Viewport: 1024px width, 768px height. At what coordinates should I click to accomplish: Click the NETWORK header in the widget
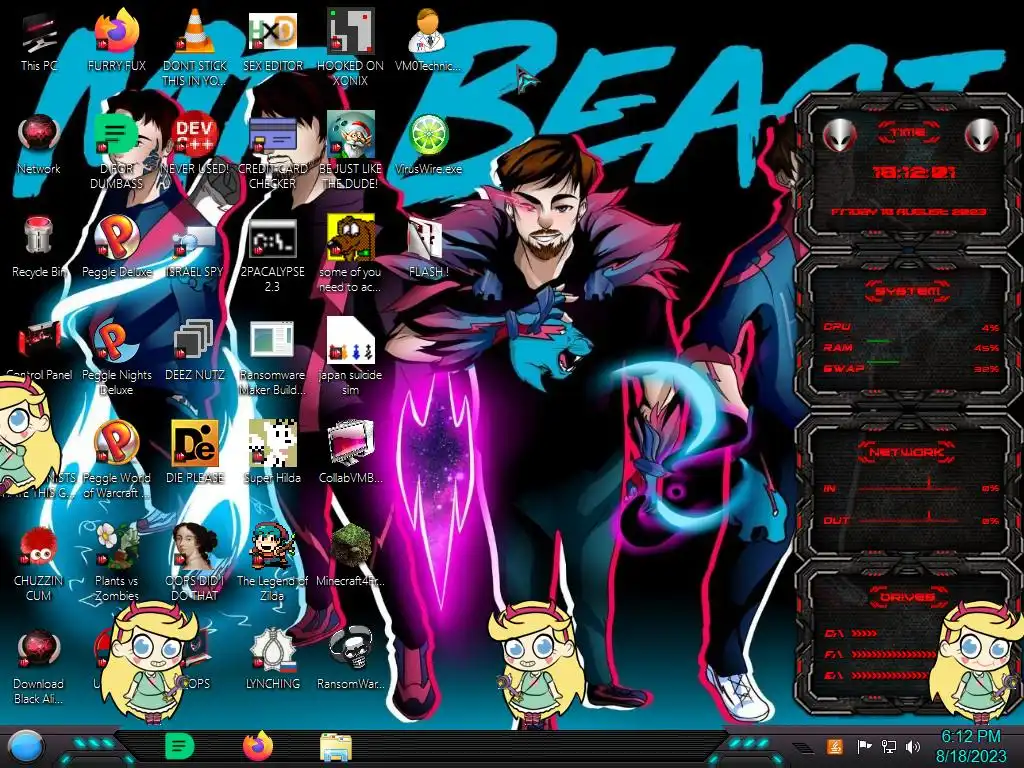coord(908,452)
